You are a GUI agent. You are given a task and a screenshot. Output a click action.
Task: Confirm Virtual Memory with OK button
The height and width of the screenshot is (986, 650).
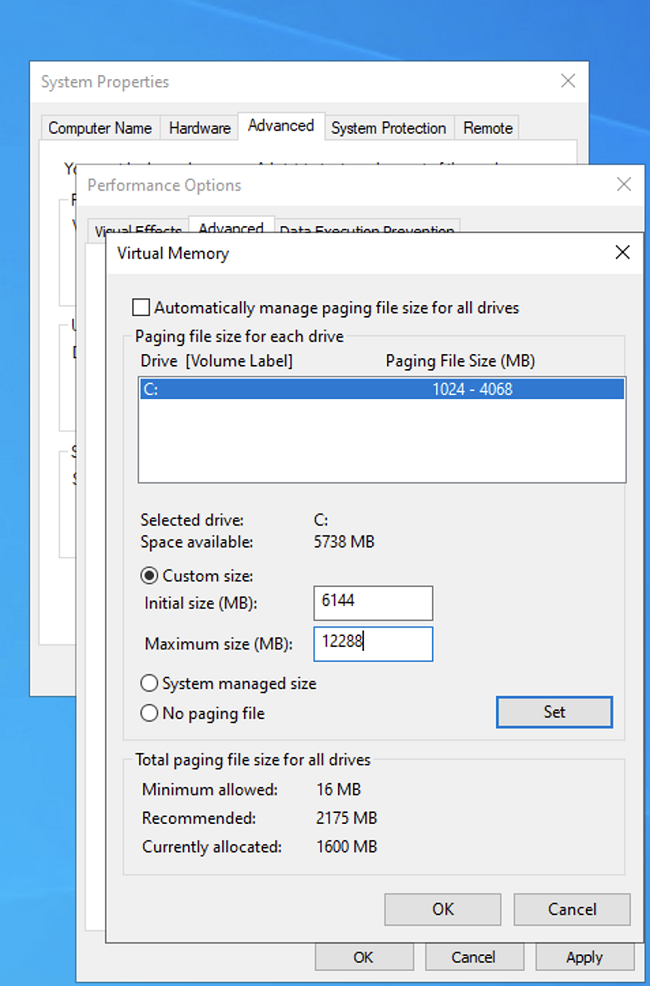tap(443, 909)
